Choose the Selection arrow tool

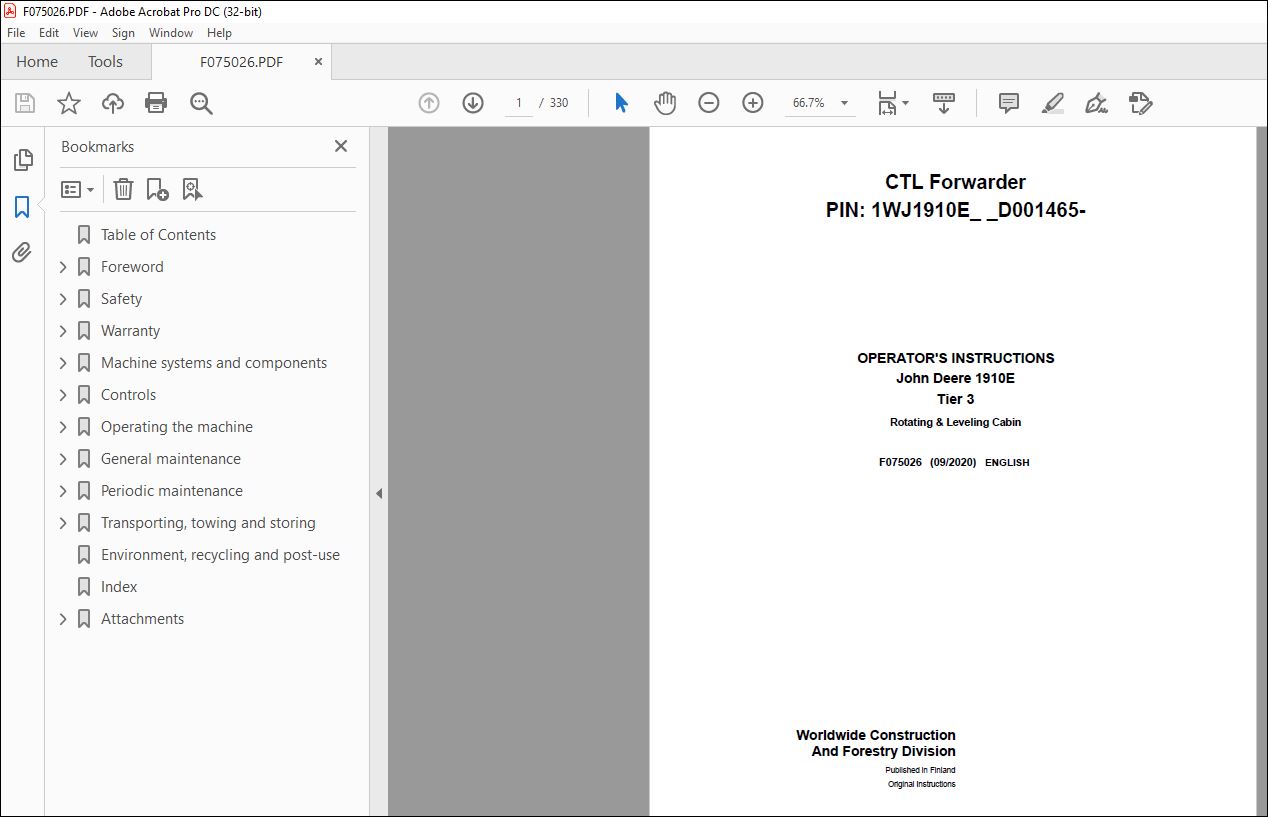621,103
